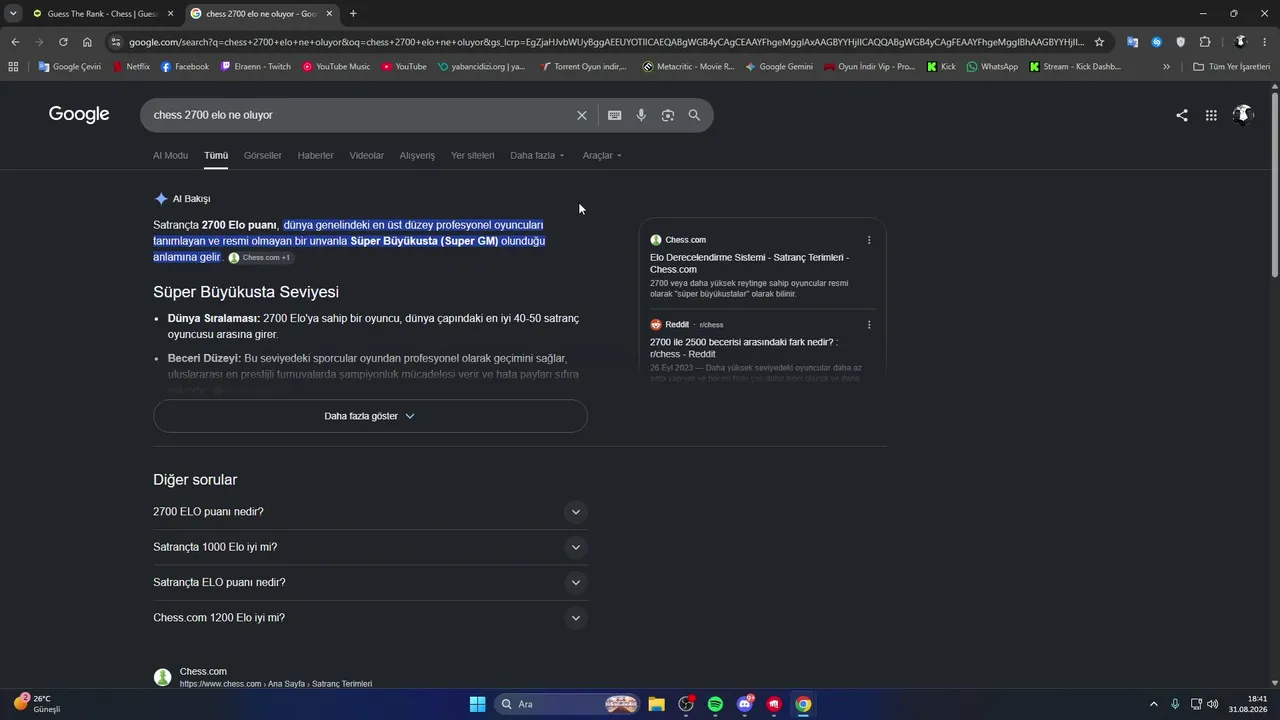Image resolution: width=1280 pixels, height=720 pixels.
Task: Show more bookmarks with the overflow chevron
Action: point(1166,67)
